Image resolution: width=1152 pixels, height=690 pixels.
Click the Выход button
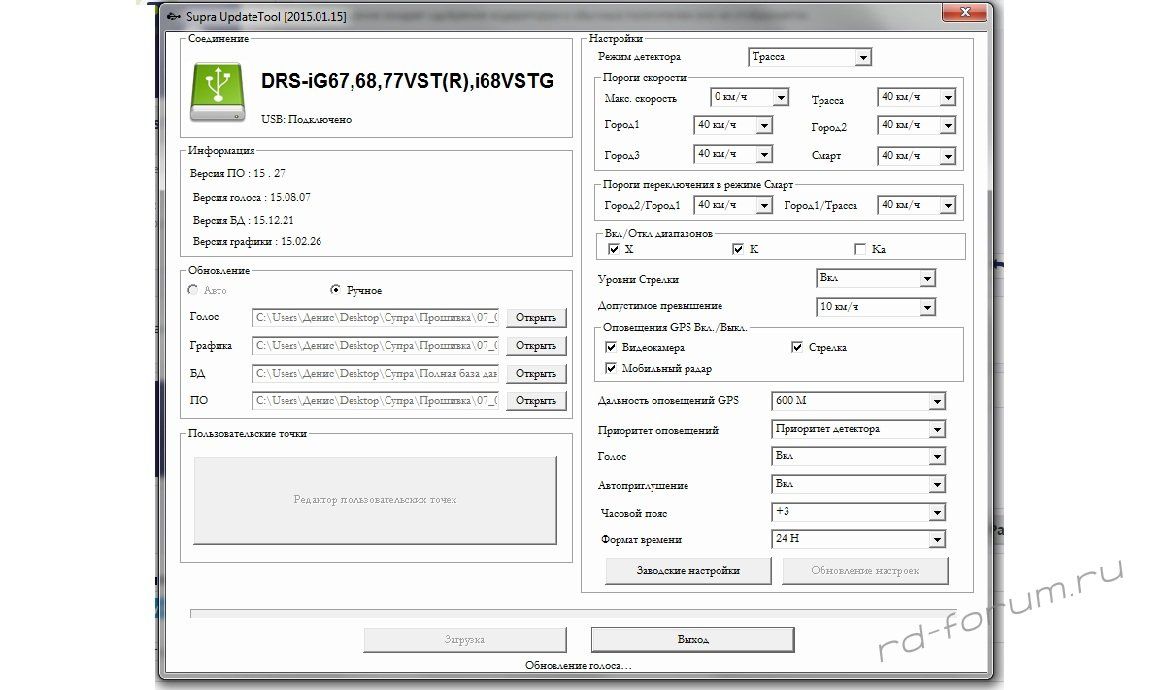pos(692,639)
